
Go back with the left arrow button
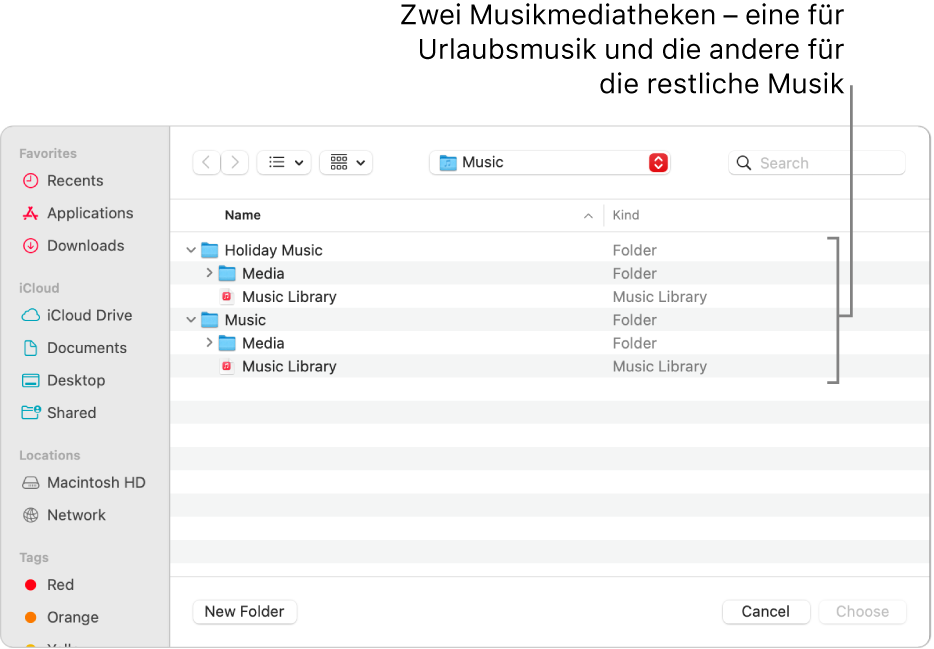pyautogui.click(x=206, y=163)
